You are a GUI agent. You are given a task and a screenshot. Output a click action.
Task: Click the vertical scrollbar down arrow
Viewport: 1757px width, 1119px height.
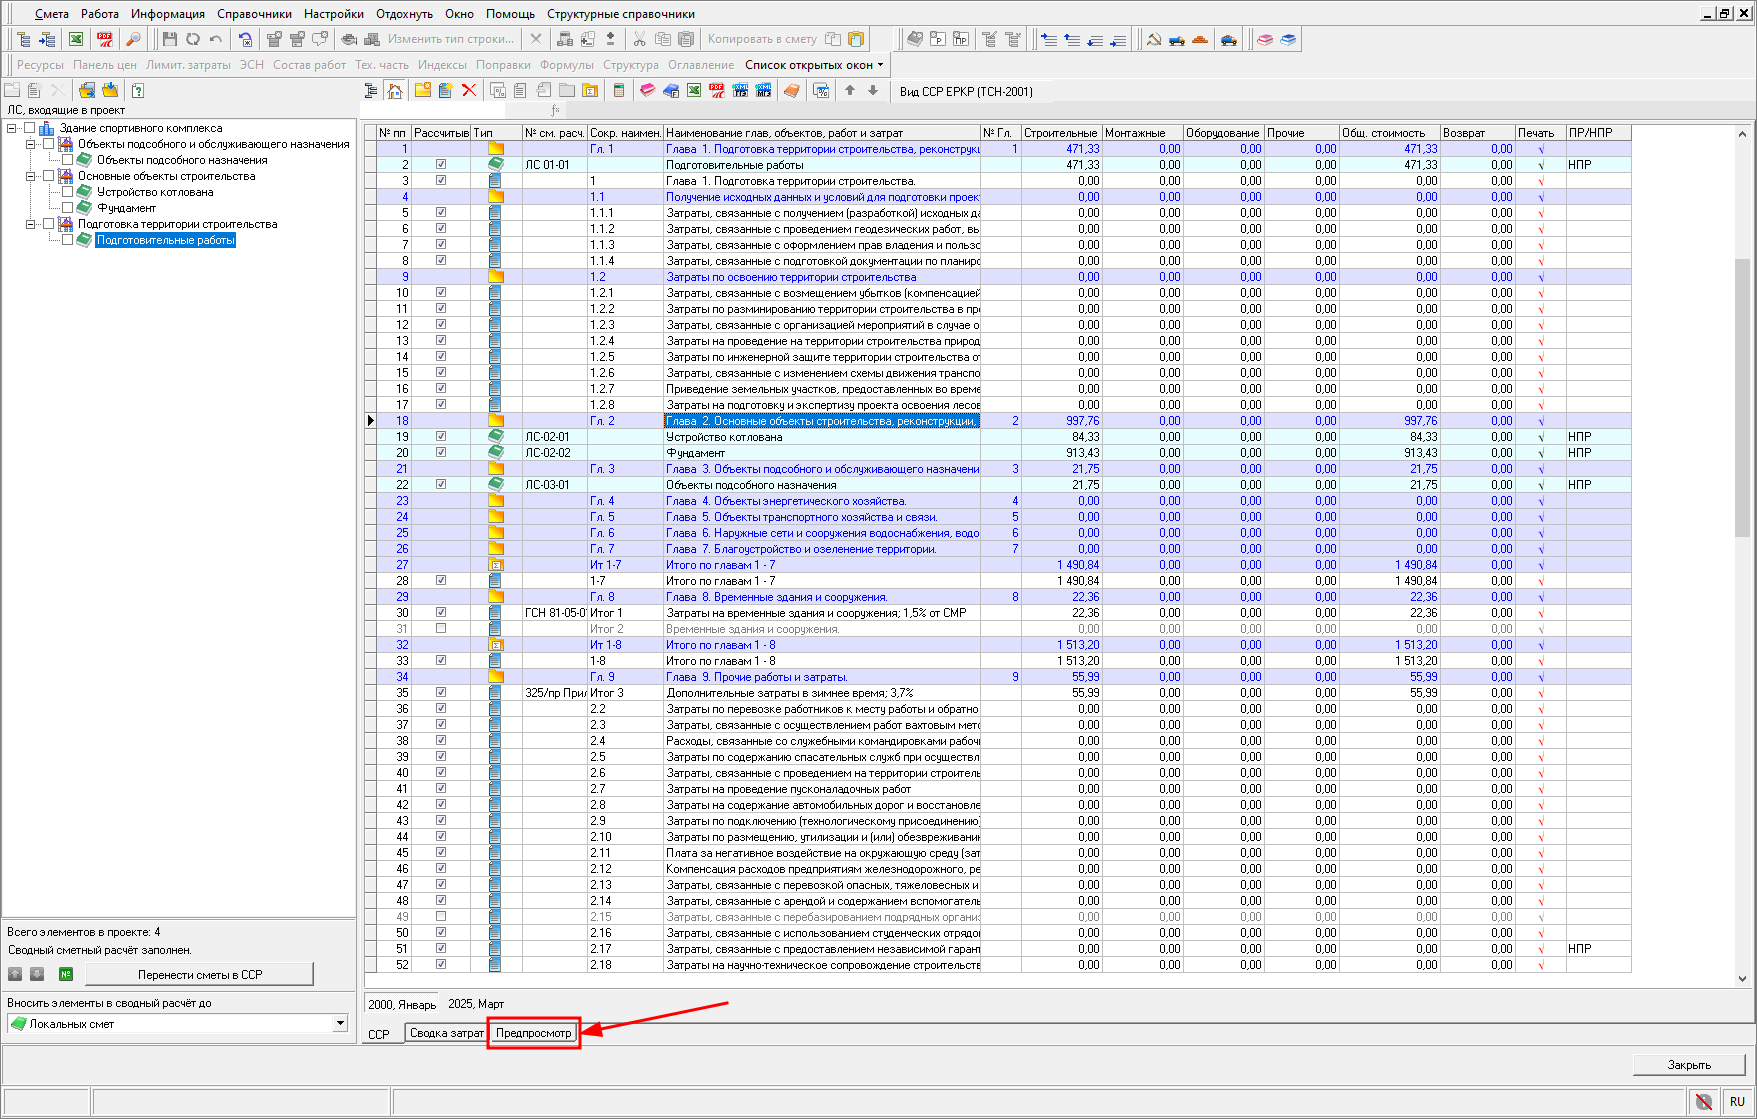pos(1742,979)
